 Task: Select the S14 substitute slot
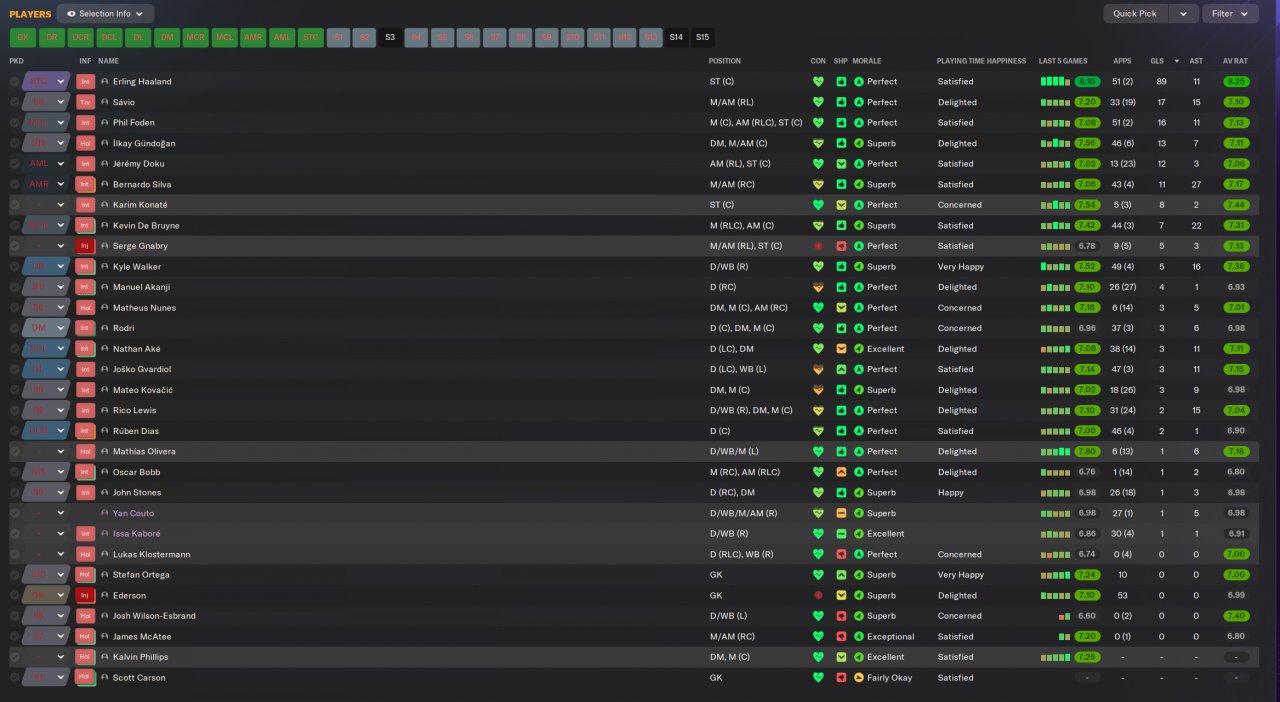pos(677,38)
